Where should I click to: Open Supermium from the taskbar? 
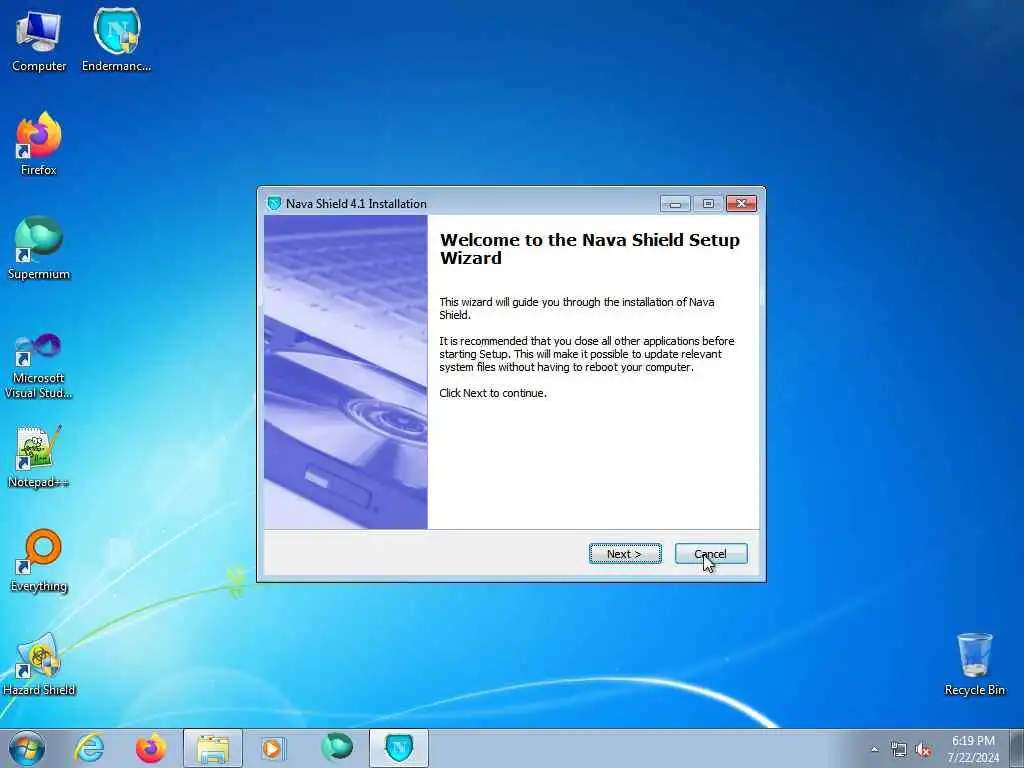[x=337, y=748]
